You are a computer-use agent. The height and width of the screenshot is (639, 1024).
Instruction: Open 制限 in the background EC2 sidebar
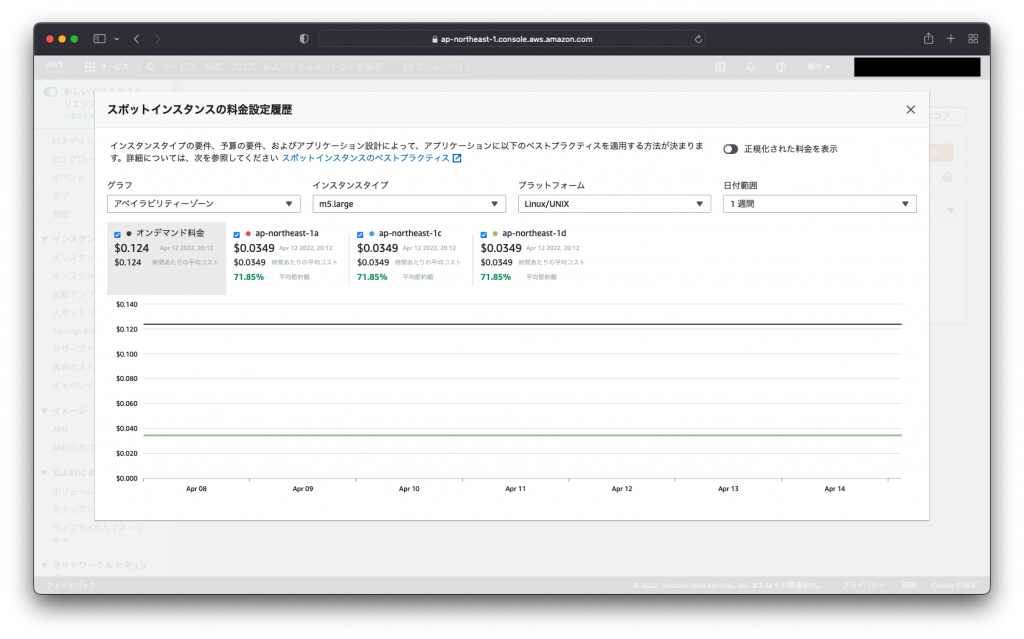coord(61,214)
